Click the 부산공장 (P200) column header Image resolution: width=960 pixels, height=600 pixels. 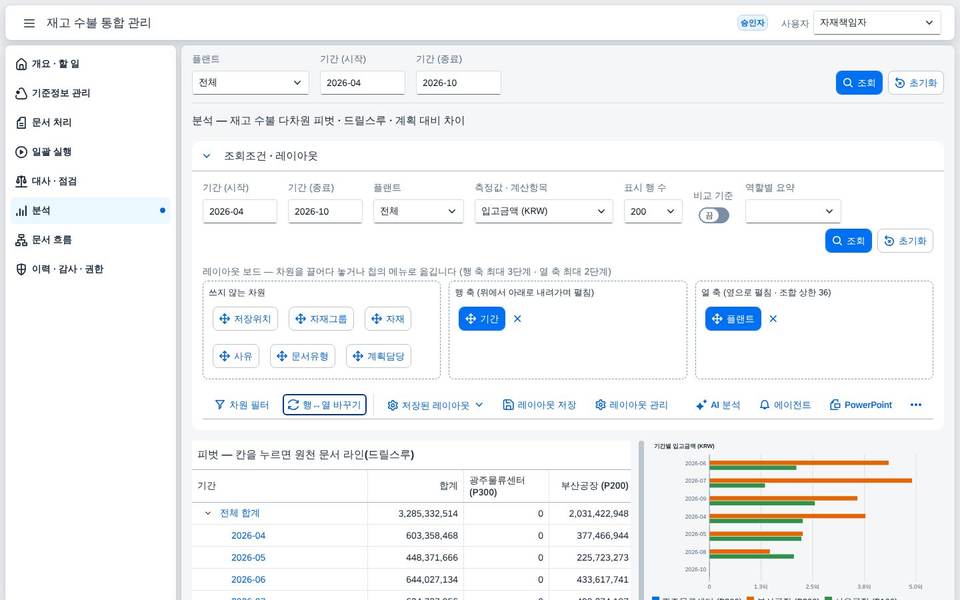coord(590,486)
